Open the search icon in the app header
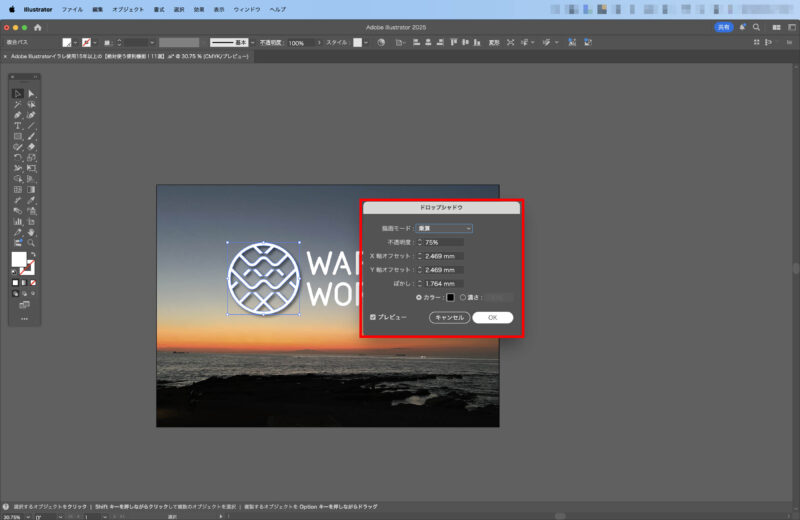800x520 pixels. (756, 27)
